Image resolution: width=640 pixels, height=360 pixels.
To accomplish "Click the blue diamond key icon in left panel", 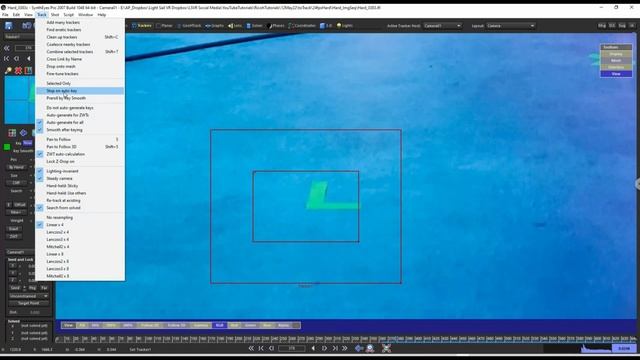I will (x=23, y=133).
